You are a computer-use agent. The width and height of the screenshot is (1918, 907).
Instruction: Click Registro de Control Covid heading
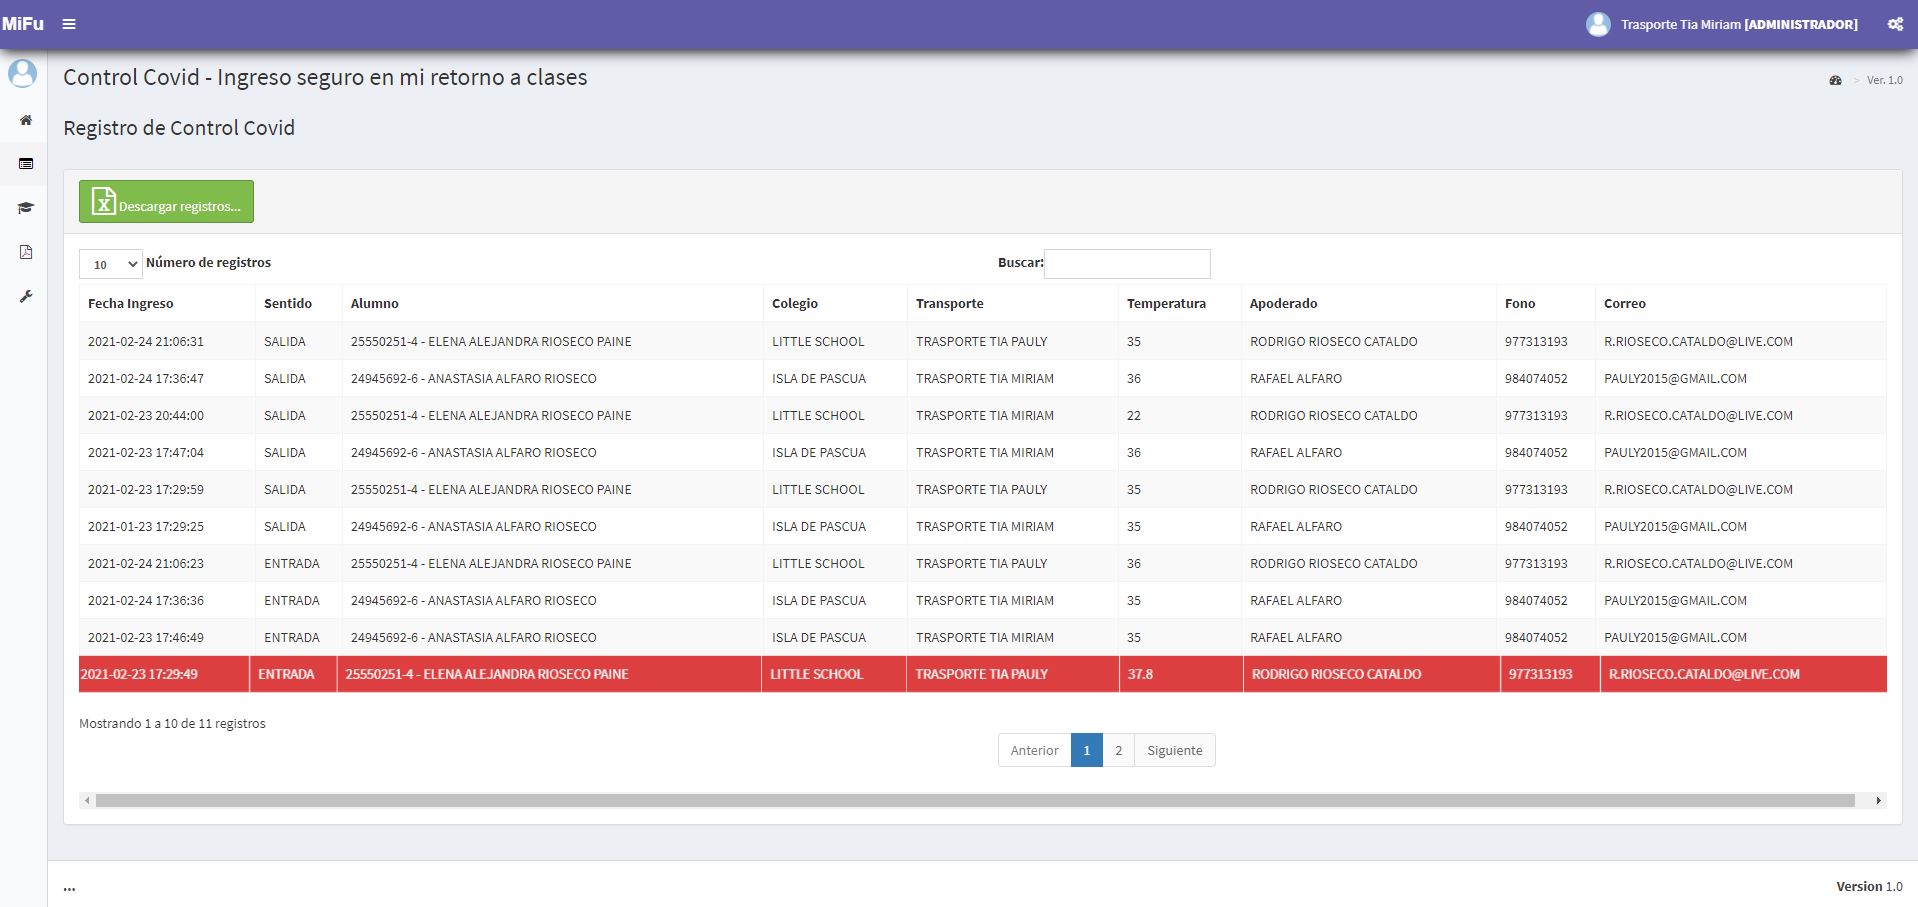click(x=179, y=128)
